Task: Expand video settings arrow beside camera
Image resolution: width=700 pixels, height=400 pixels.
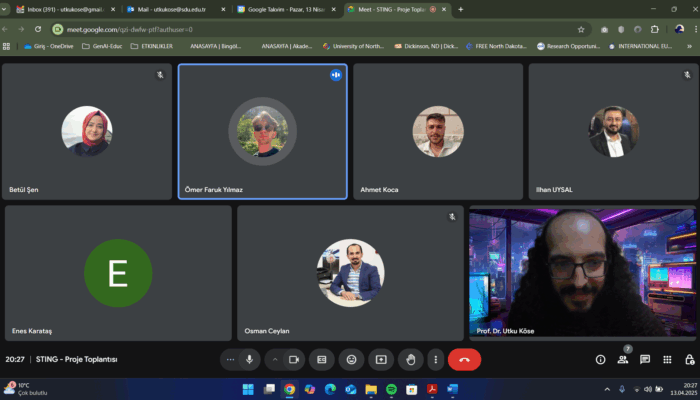Action: pos(274,359)
